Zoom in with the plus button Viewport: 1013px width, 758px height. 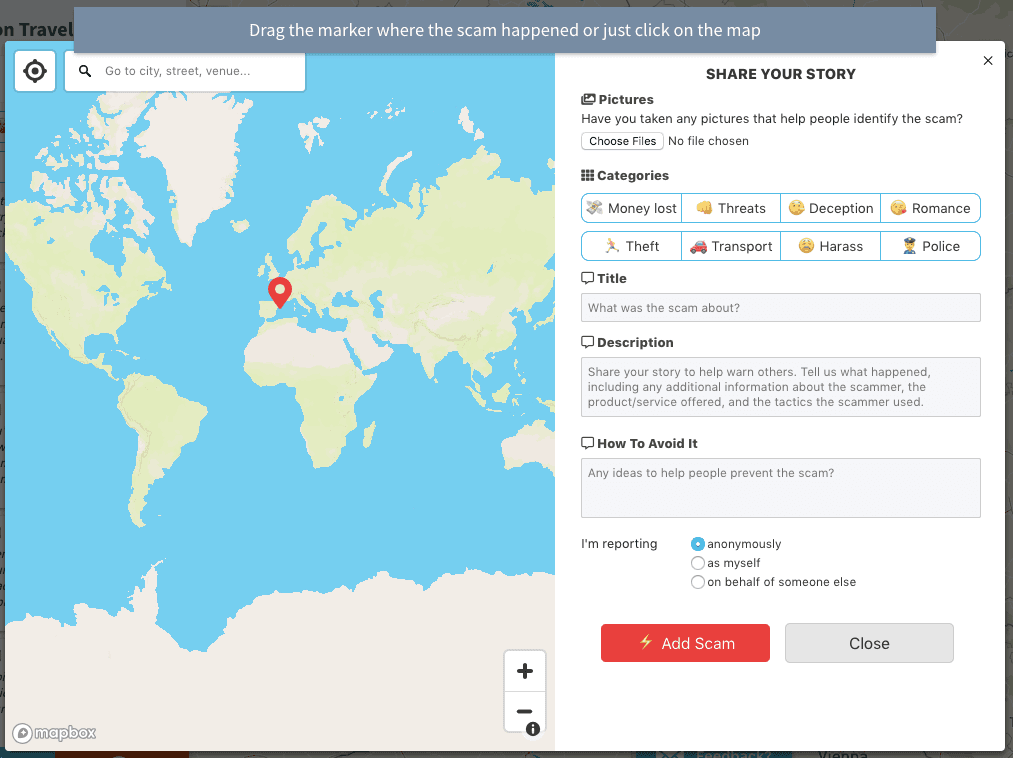coord(525,671)
